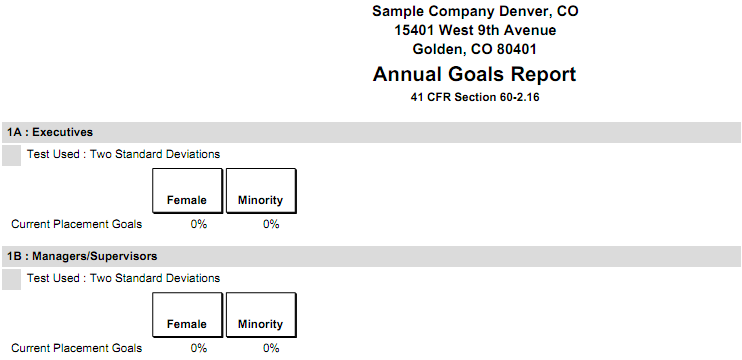Image resolution: width=742 pixels, height=360 pixels.
Task: Click the Minority box under Executives
Action: 261,191
